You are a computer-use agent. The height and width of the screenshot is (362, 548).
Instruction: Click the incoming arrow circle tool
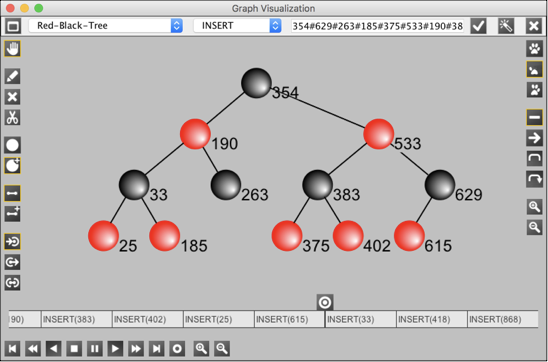(x=12, y=241)
